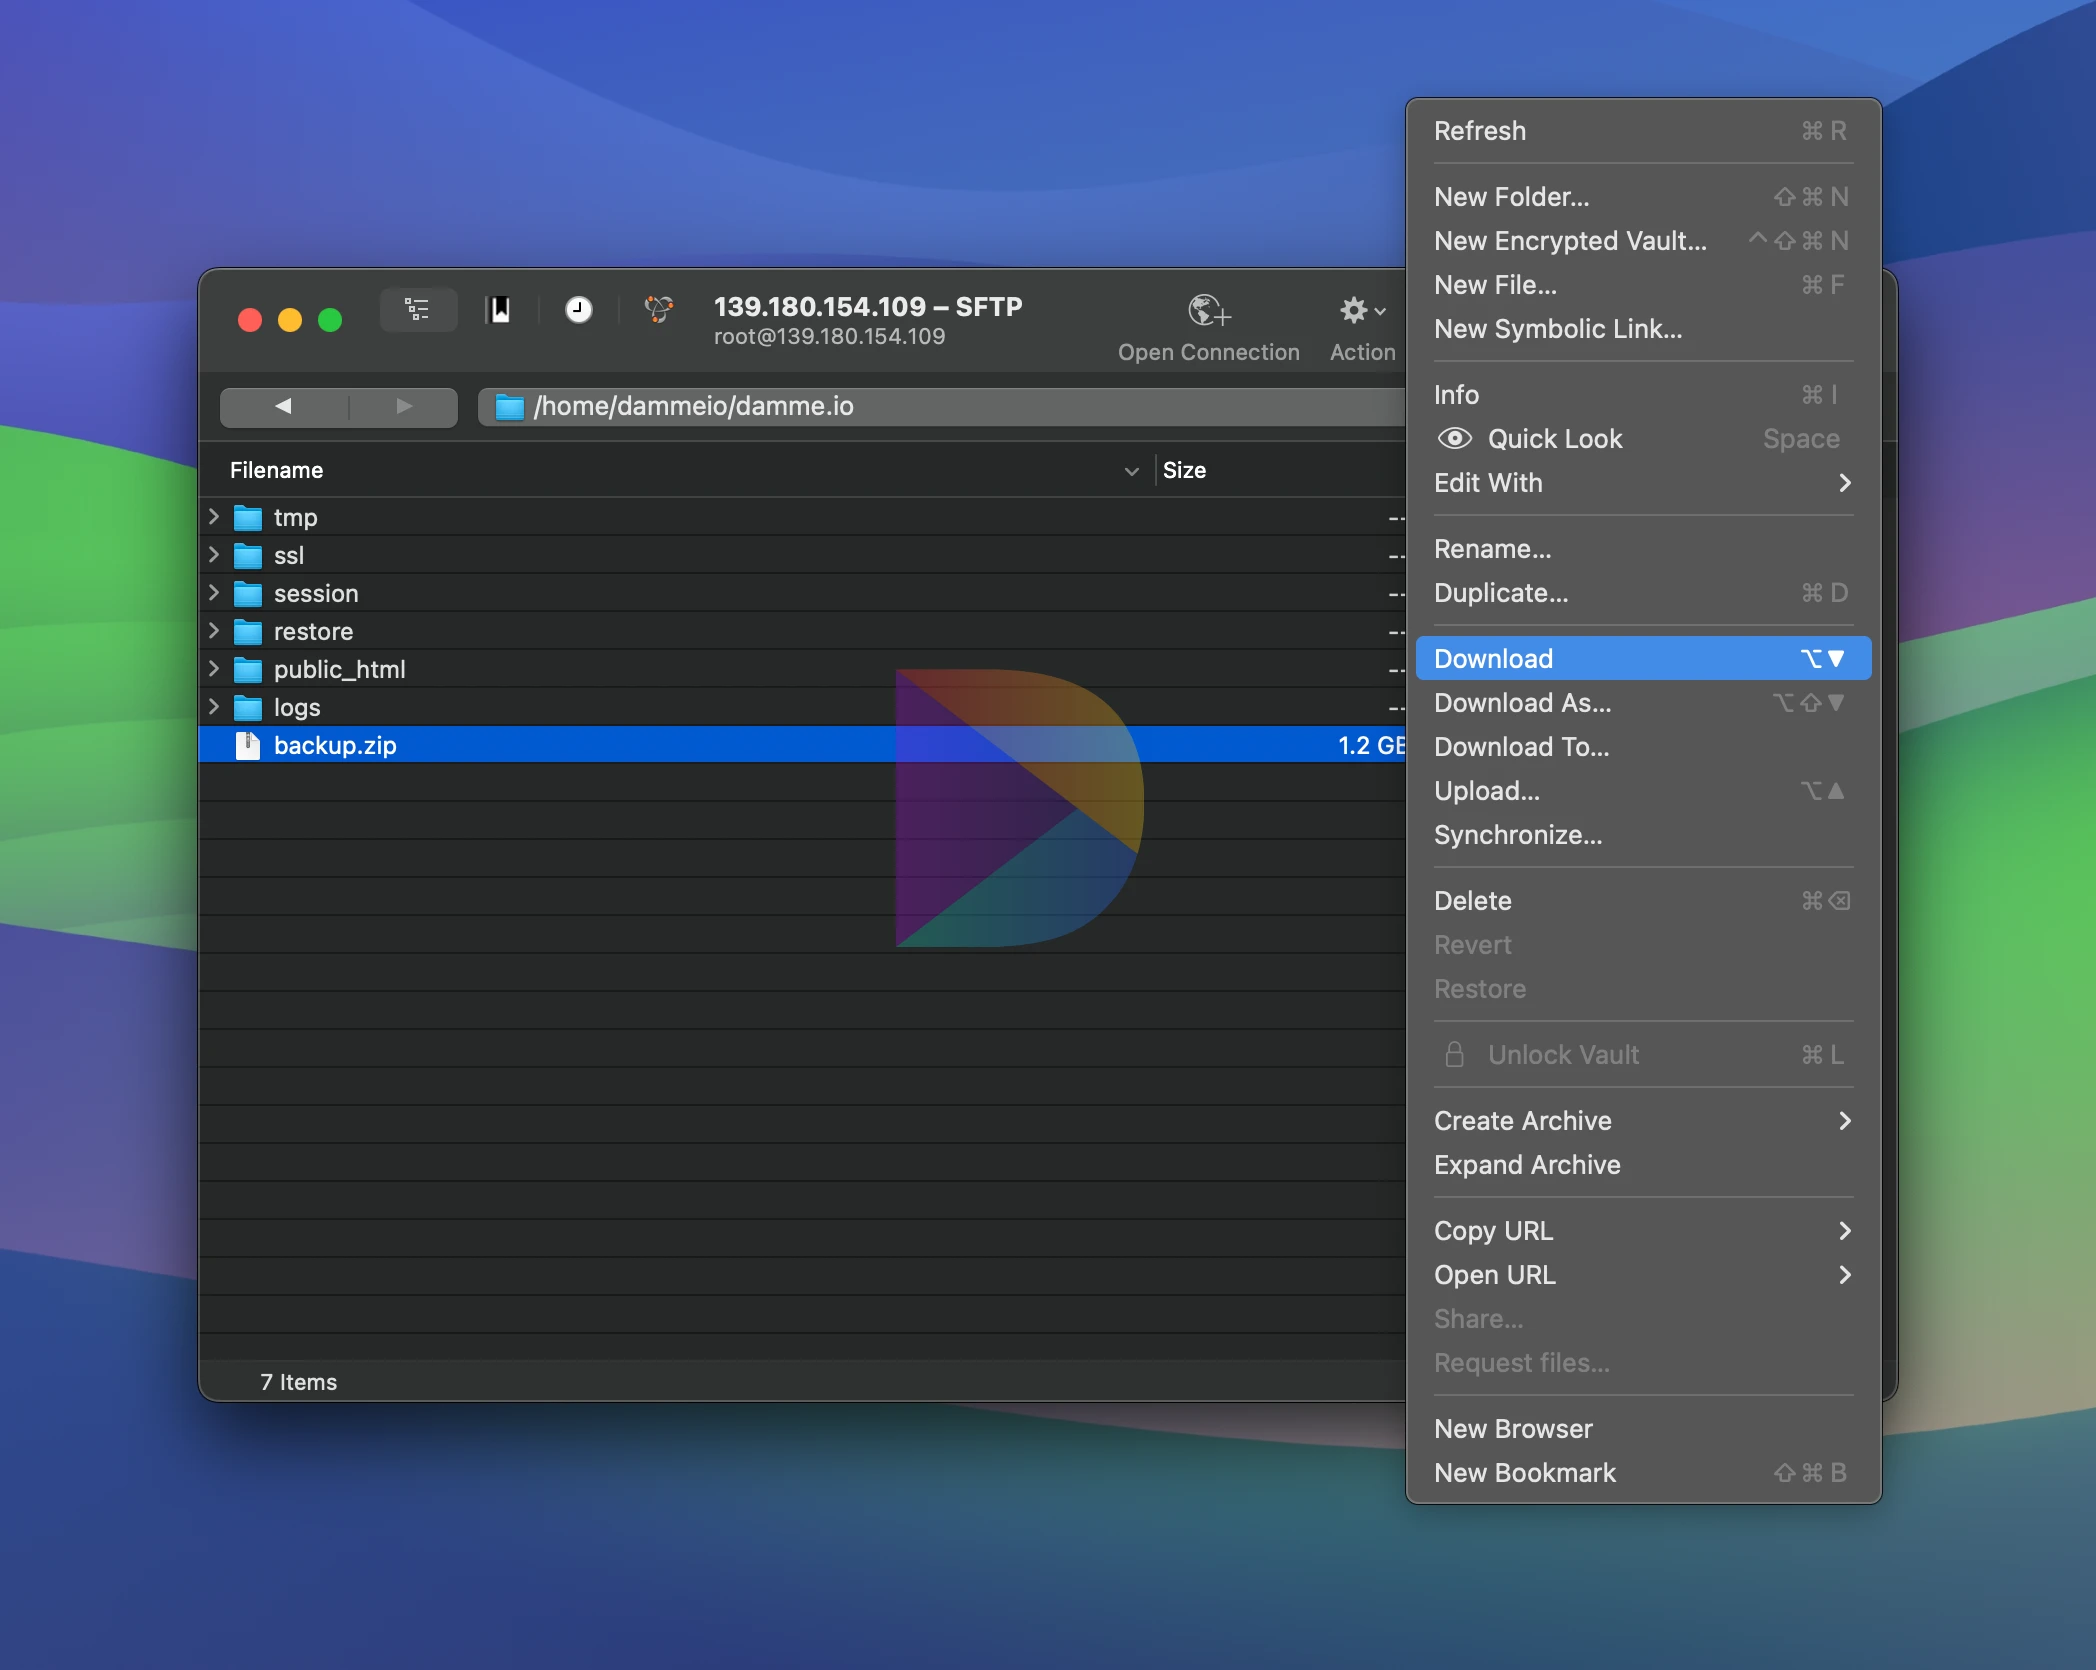Image resolution: width=2096 pixels, height=1670 pixels.
Task: Choose Delete in the context menu
Action: [1643, 901]
